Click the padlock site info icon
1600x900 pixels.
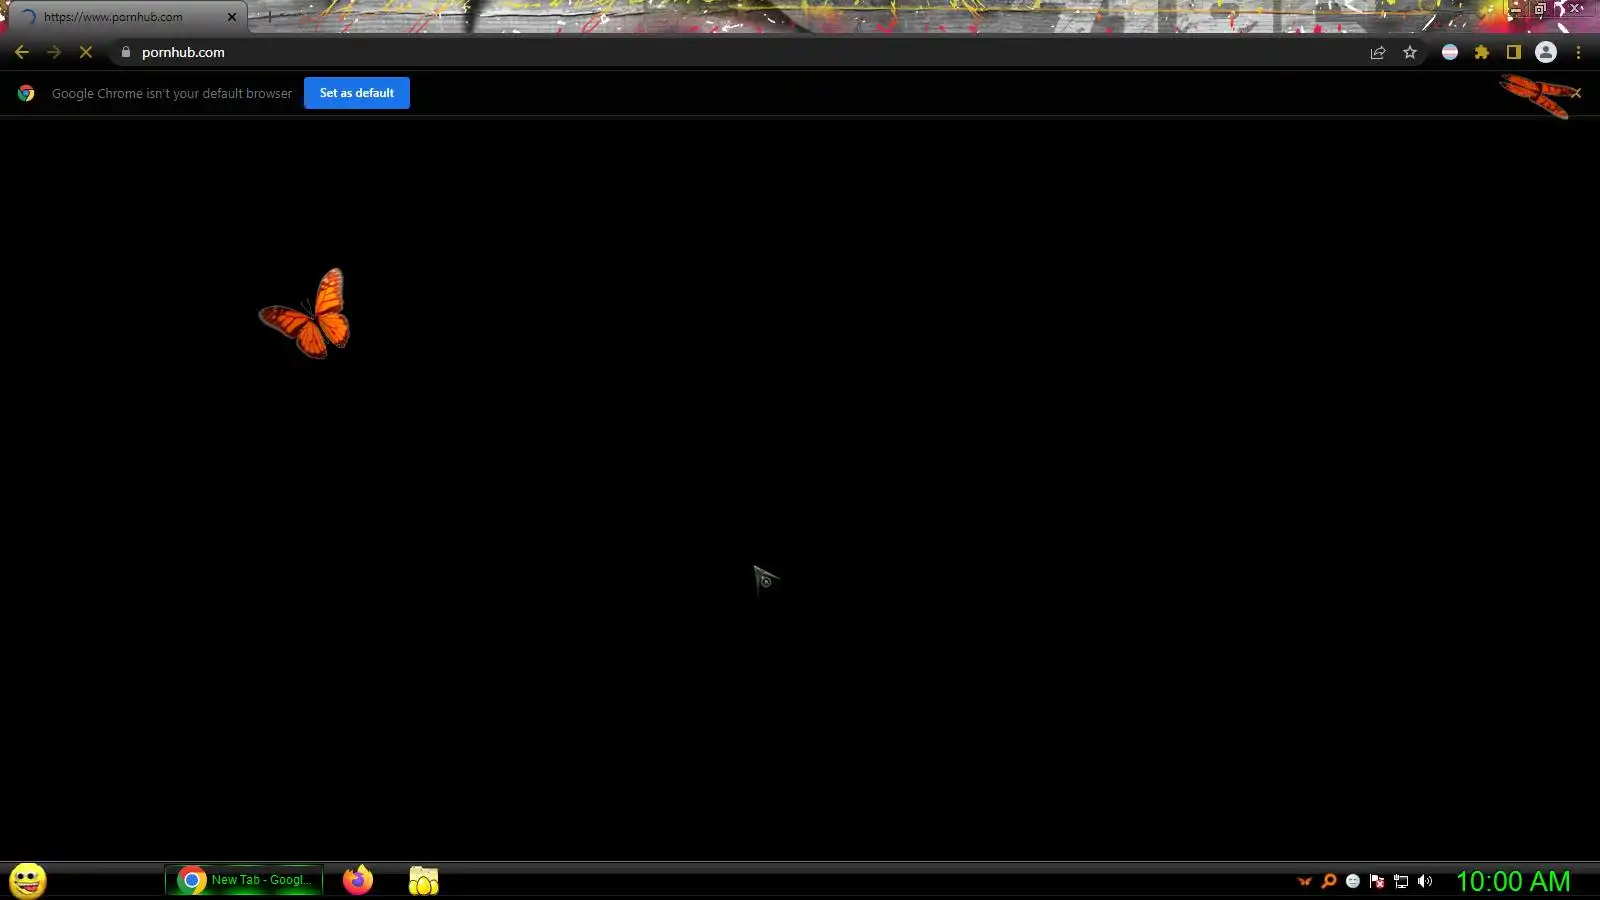(126, 52)
